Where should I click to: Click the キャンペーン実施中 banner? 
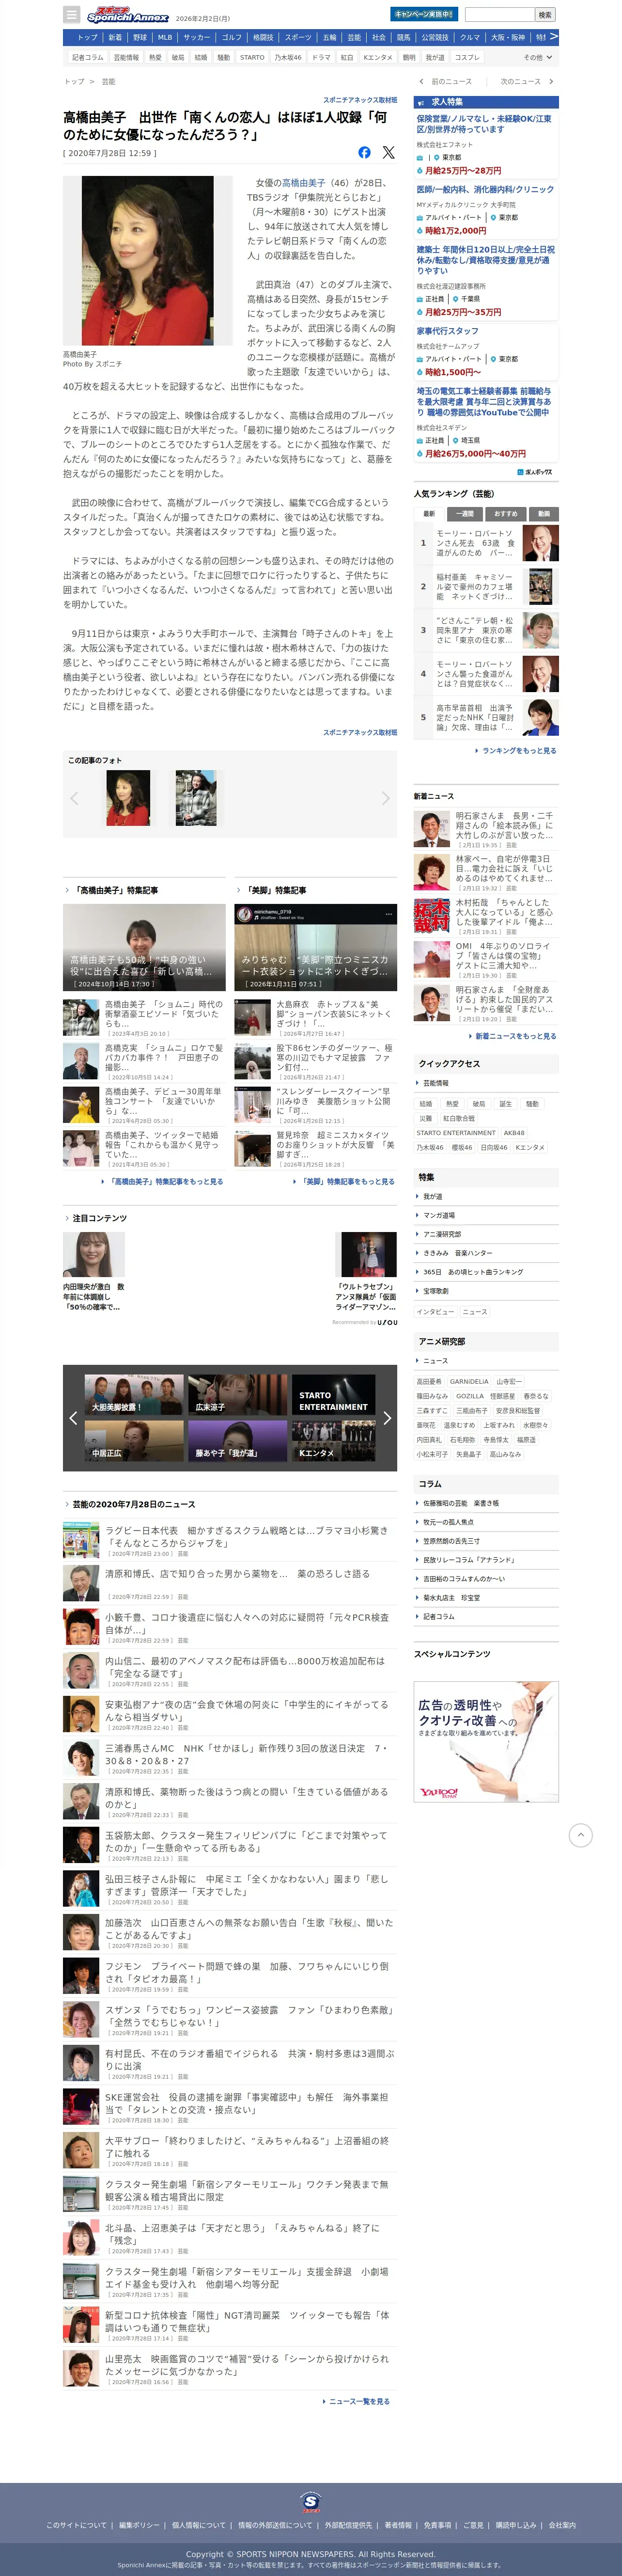[423, 14]
